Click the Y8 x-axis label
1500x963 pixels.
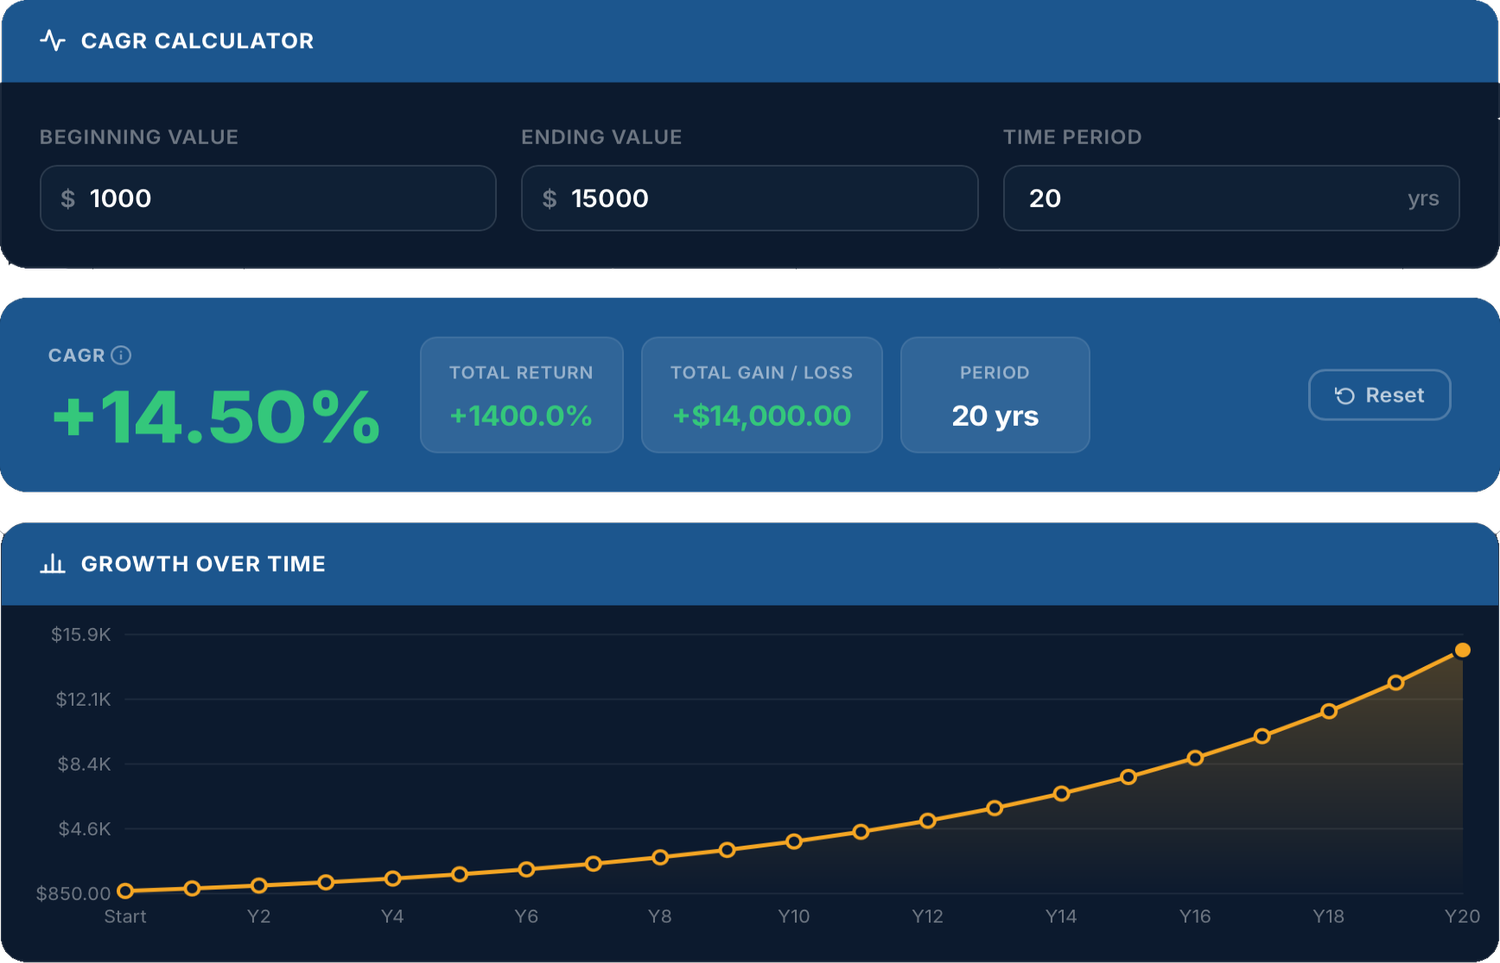click(660, 917)
